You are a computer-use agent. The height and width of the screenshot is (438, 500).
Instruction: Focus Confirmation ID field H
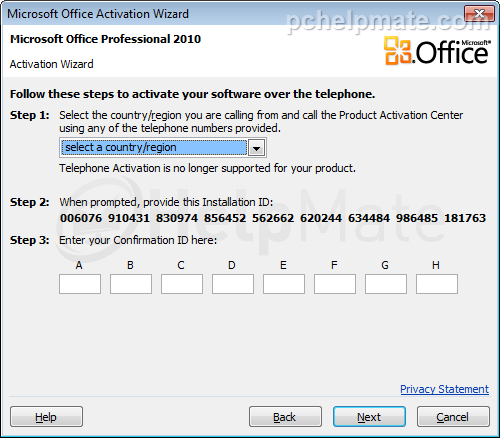point(437,284)
